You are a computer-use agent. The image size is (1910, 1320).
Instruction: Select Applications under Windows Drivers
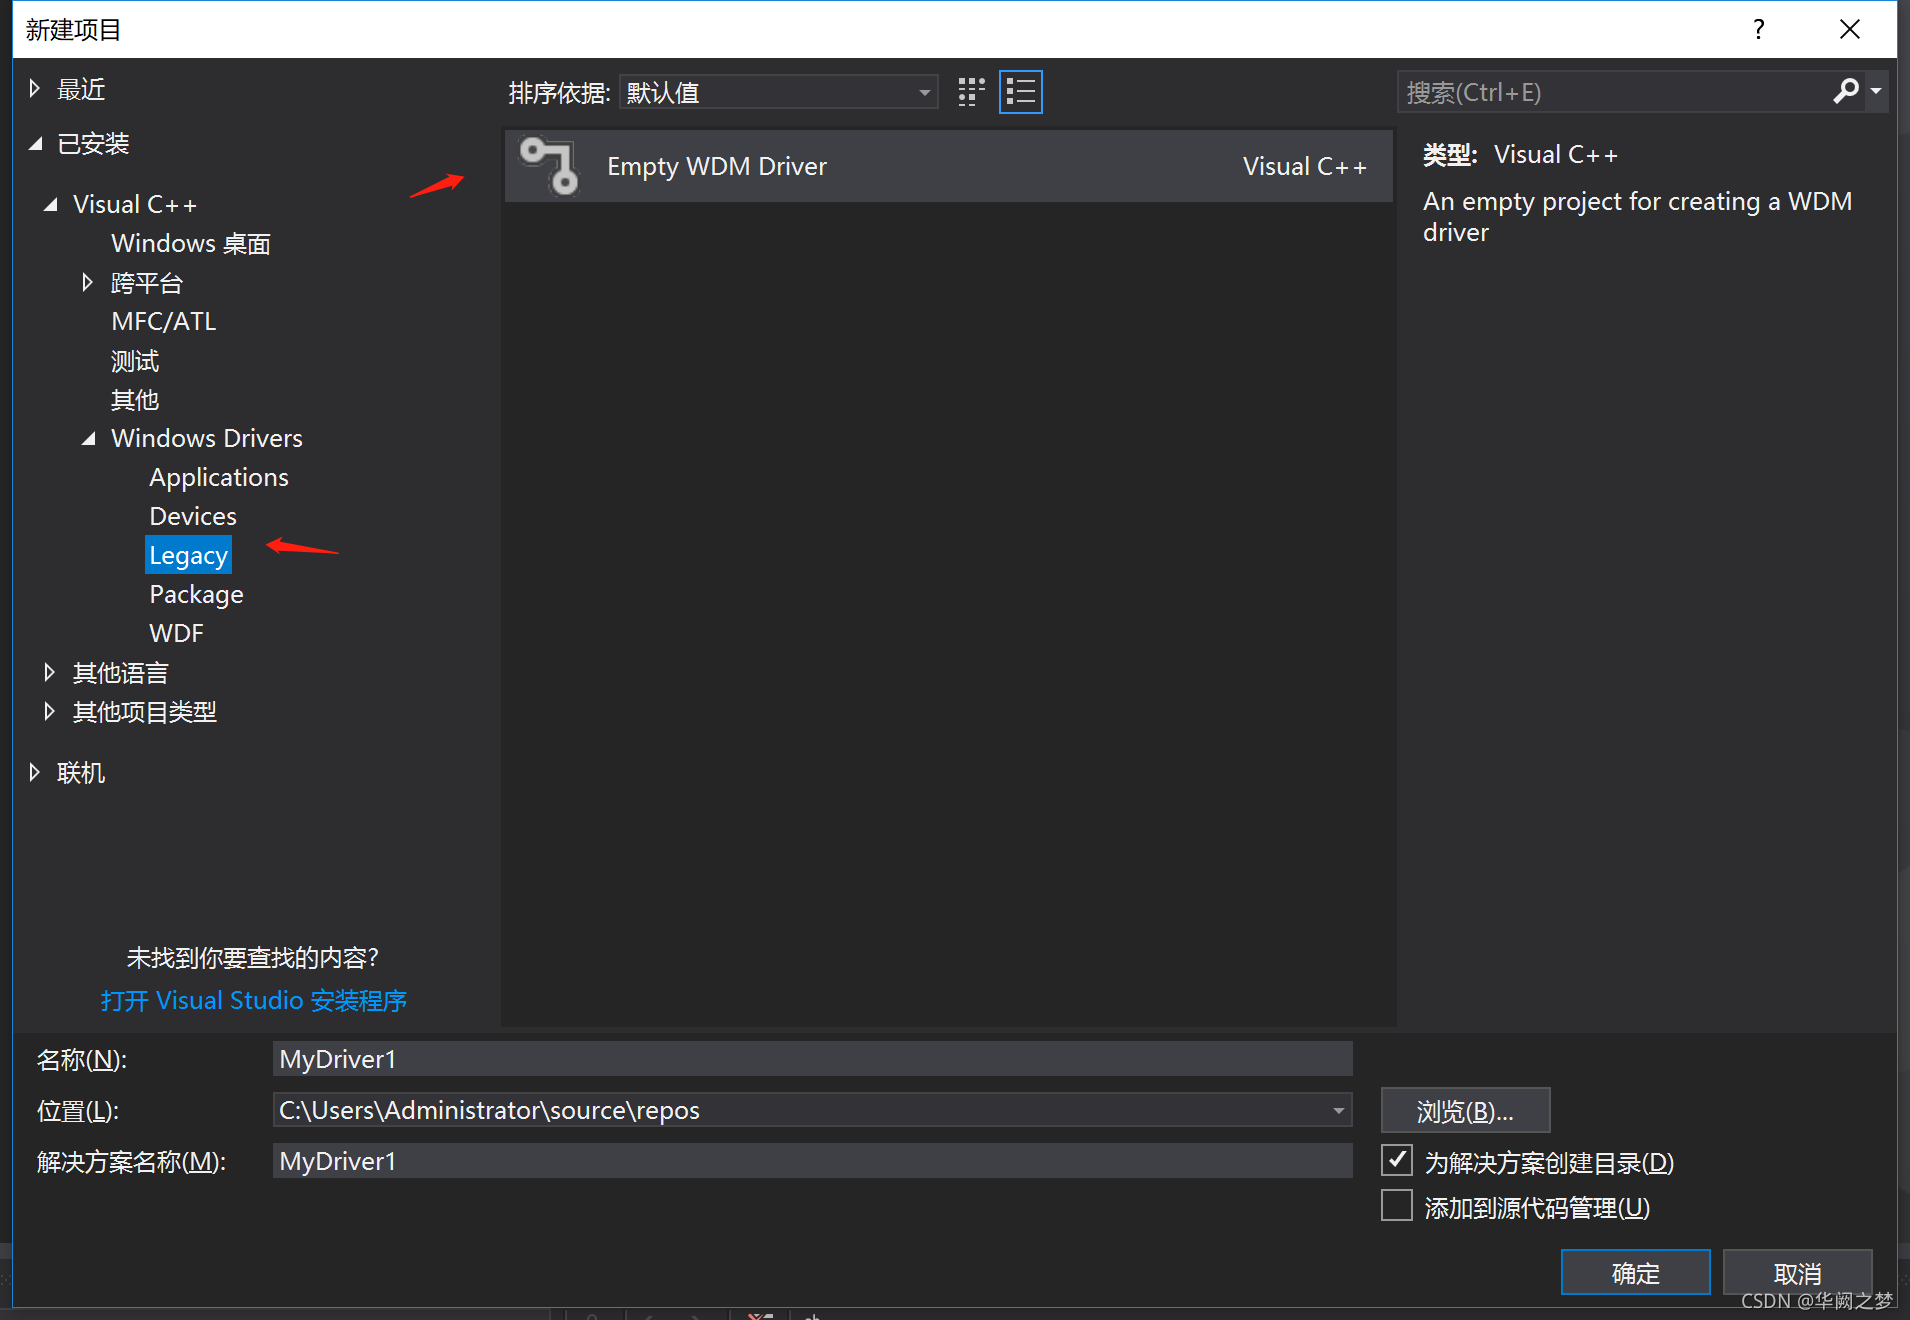tap(219, 477)
